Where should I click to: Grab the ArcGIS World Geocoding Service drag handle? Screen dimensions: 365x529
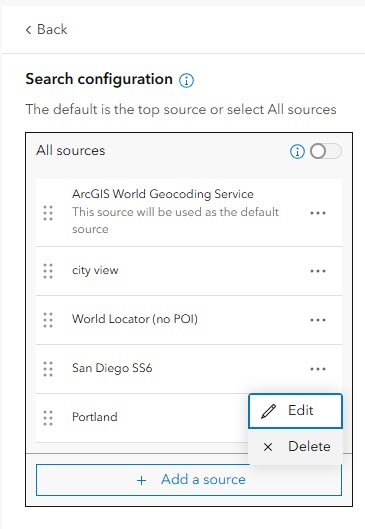click(48, 213)
